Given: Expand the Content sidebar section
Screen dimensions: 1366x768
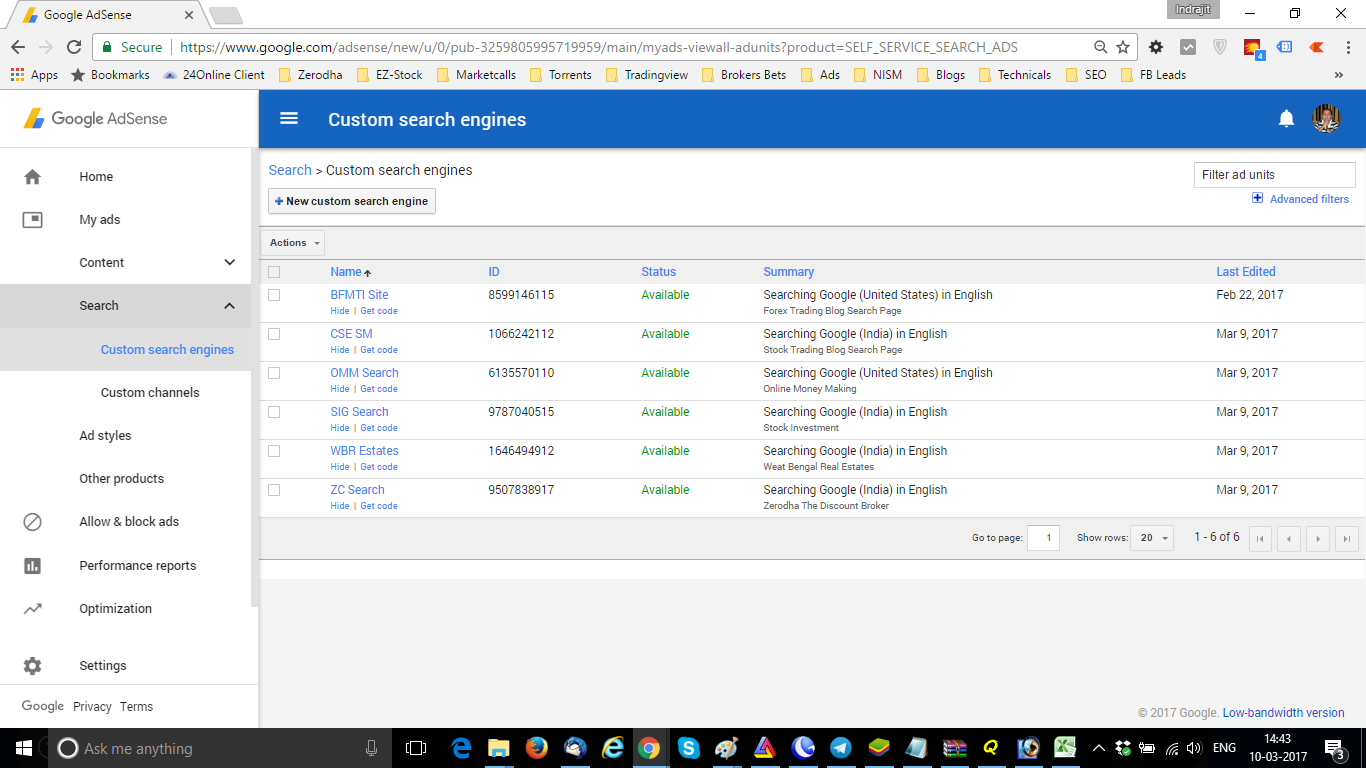Looking at the screenshot, I should tap(229, 263).
